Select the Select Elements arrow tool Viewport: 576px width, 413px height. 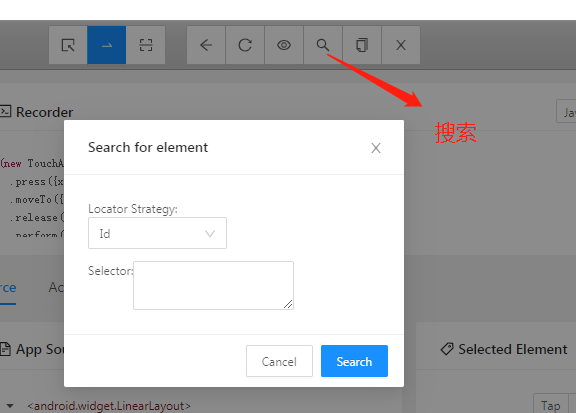[x=68, y=45]
